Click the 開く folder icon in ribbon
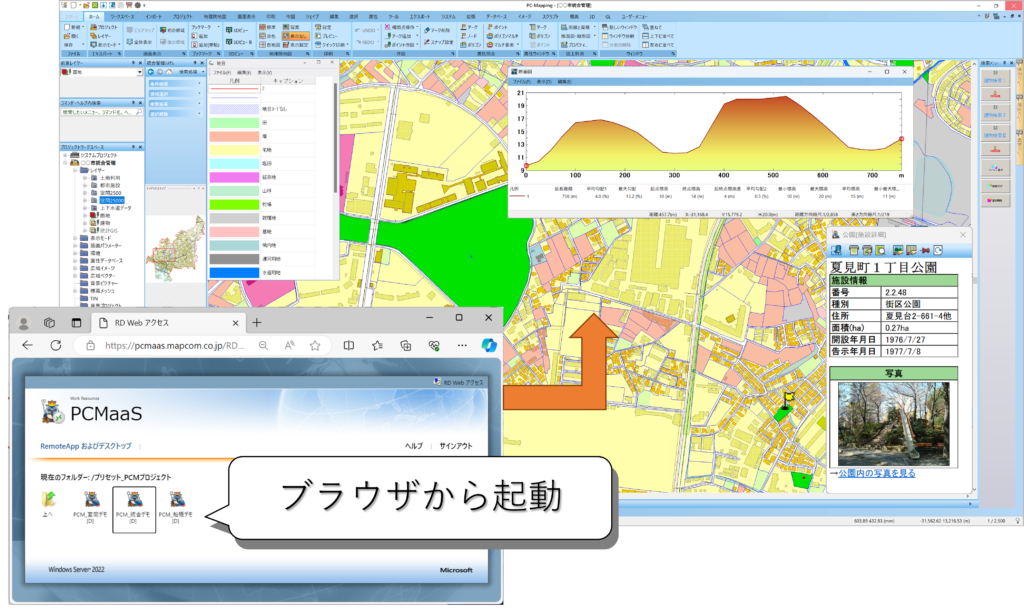Image resolution: width=1024 pixels, height=610 pixels. pos(67,37)
